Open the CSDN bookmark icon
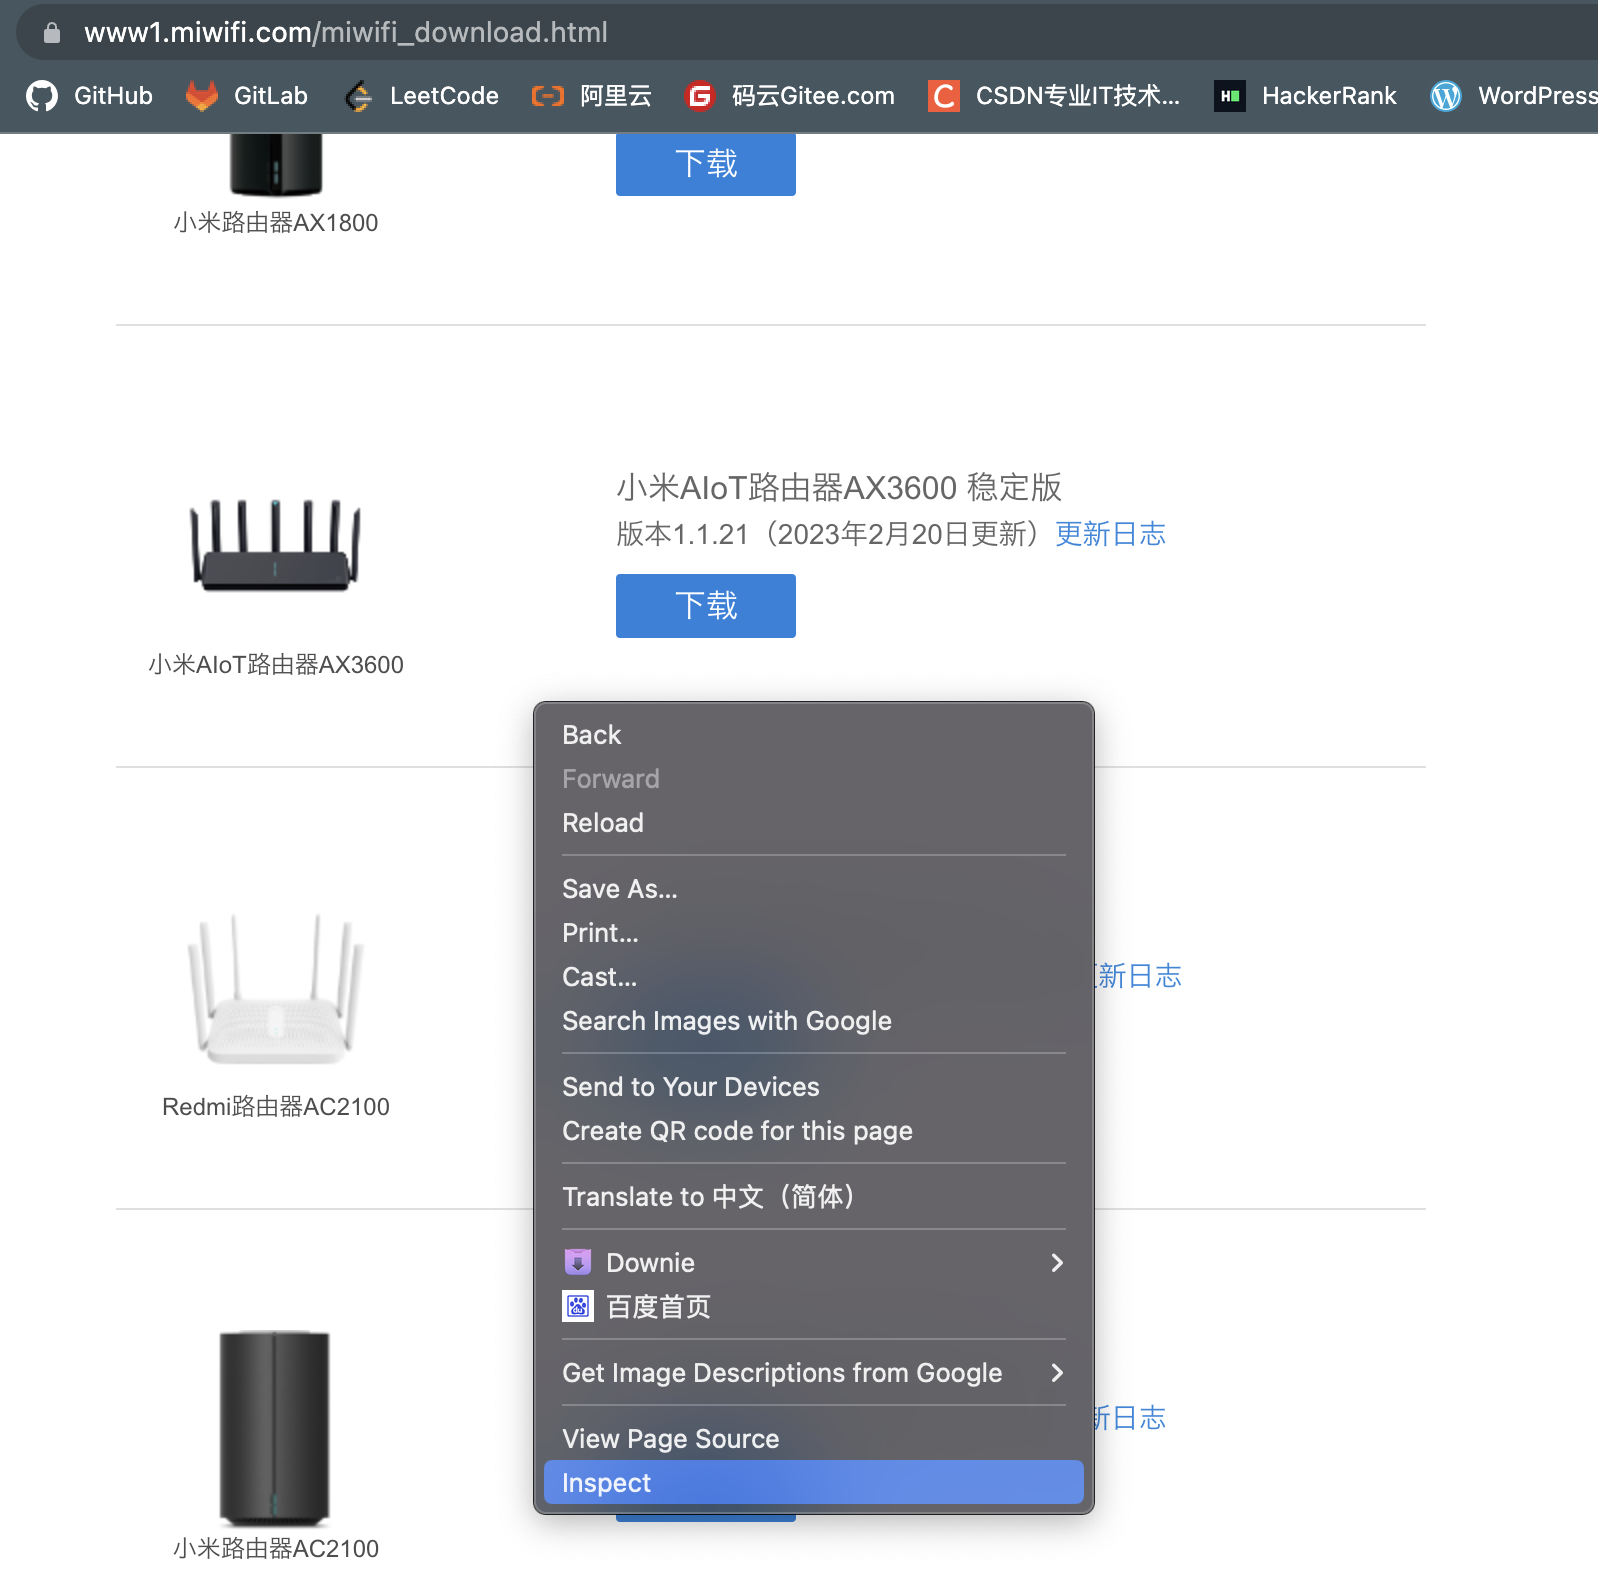Viewport: 1598px width, 1590px height. tap(944, 96)
